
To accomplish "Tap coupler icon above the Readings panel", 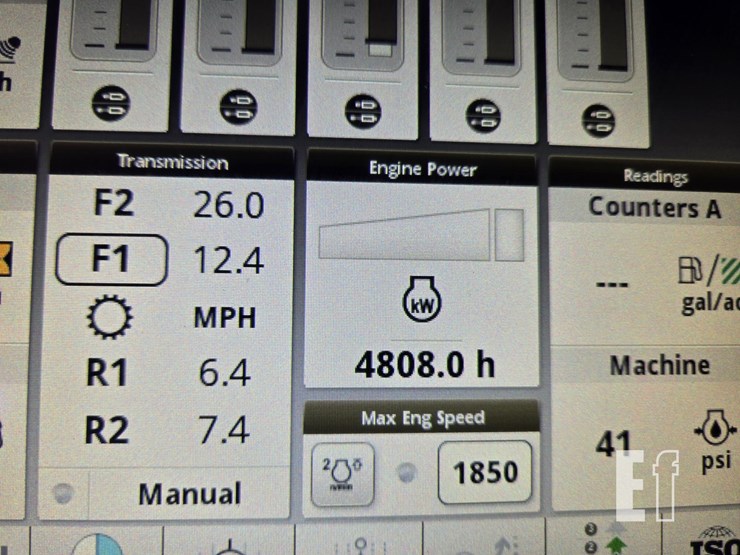I will [x=598, y=121].
